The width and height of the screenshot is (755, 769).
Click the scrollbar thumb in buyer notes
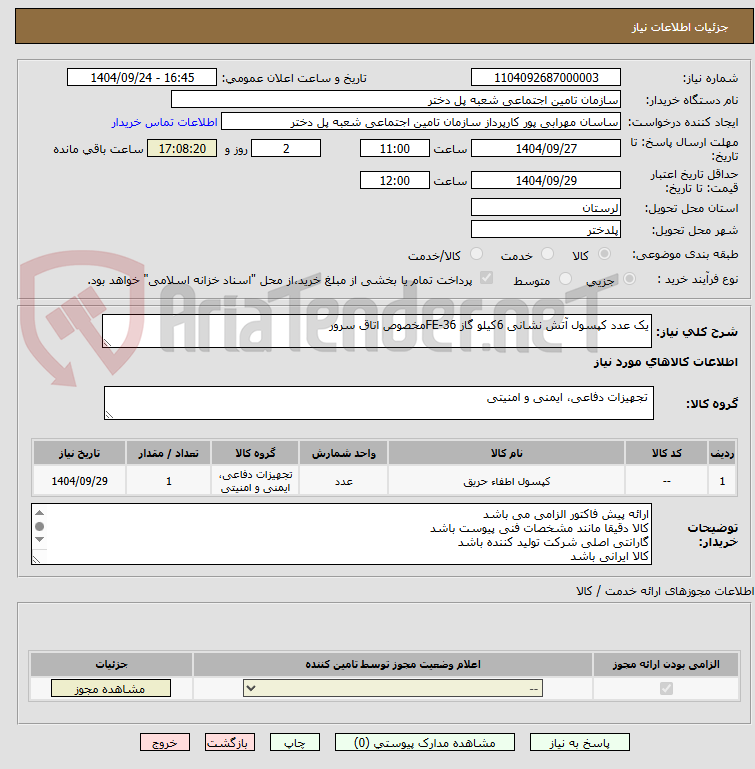click(40, 526)
